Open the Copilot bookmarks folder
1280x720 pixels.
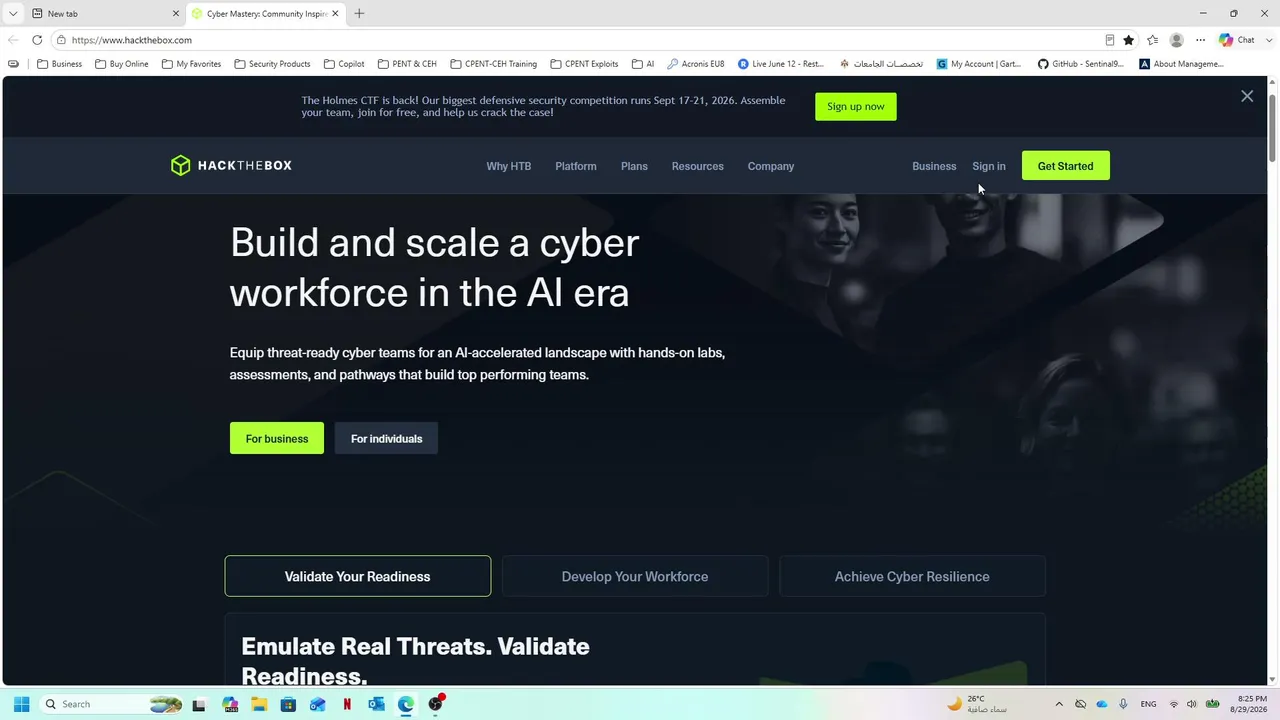(344, 64)
